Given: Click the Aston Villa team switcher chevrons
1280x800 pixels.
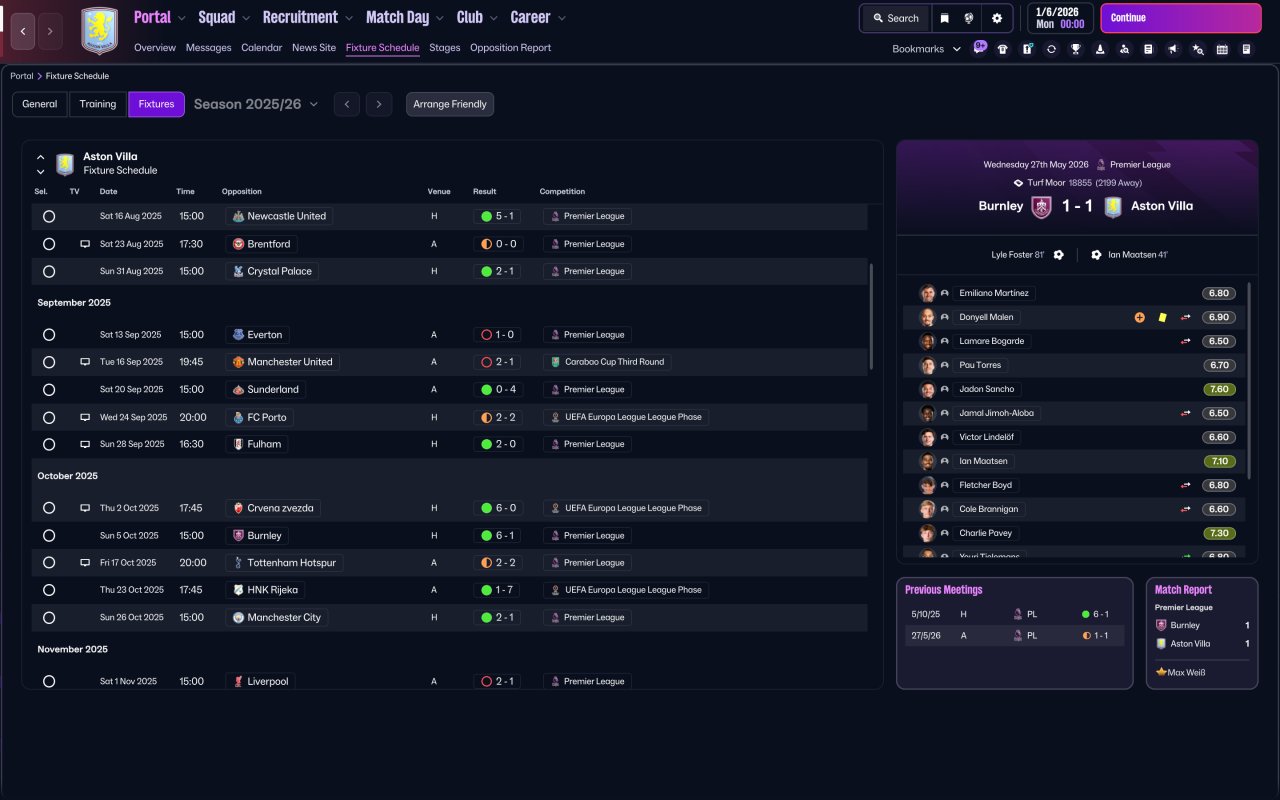Looking at the screenshot, I should coord(41,164).
